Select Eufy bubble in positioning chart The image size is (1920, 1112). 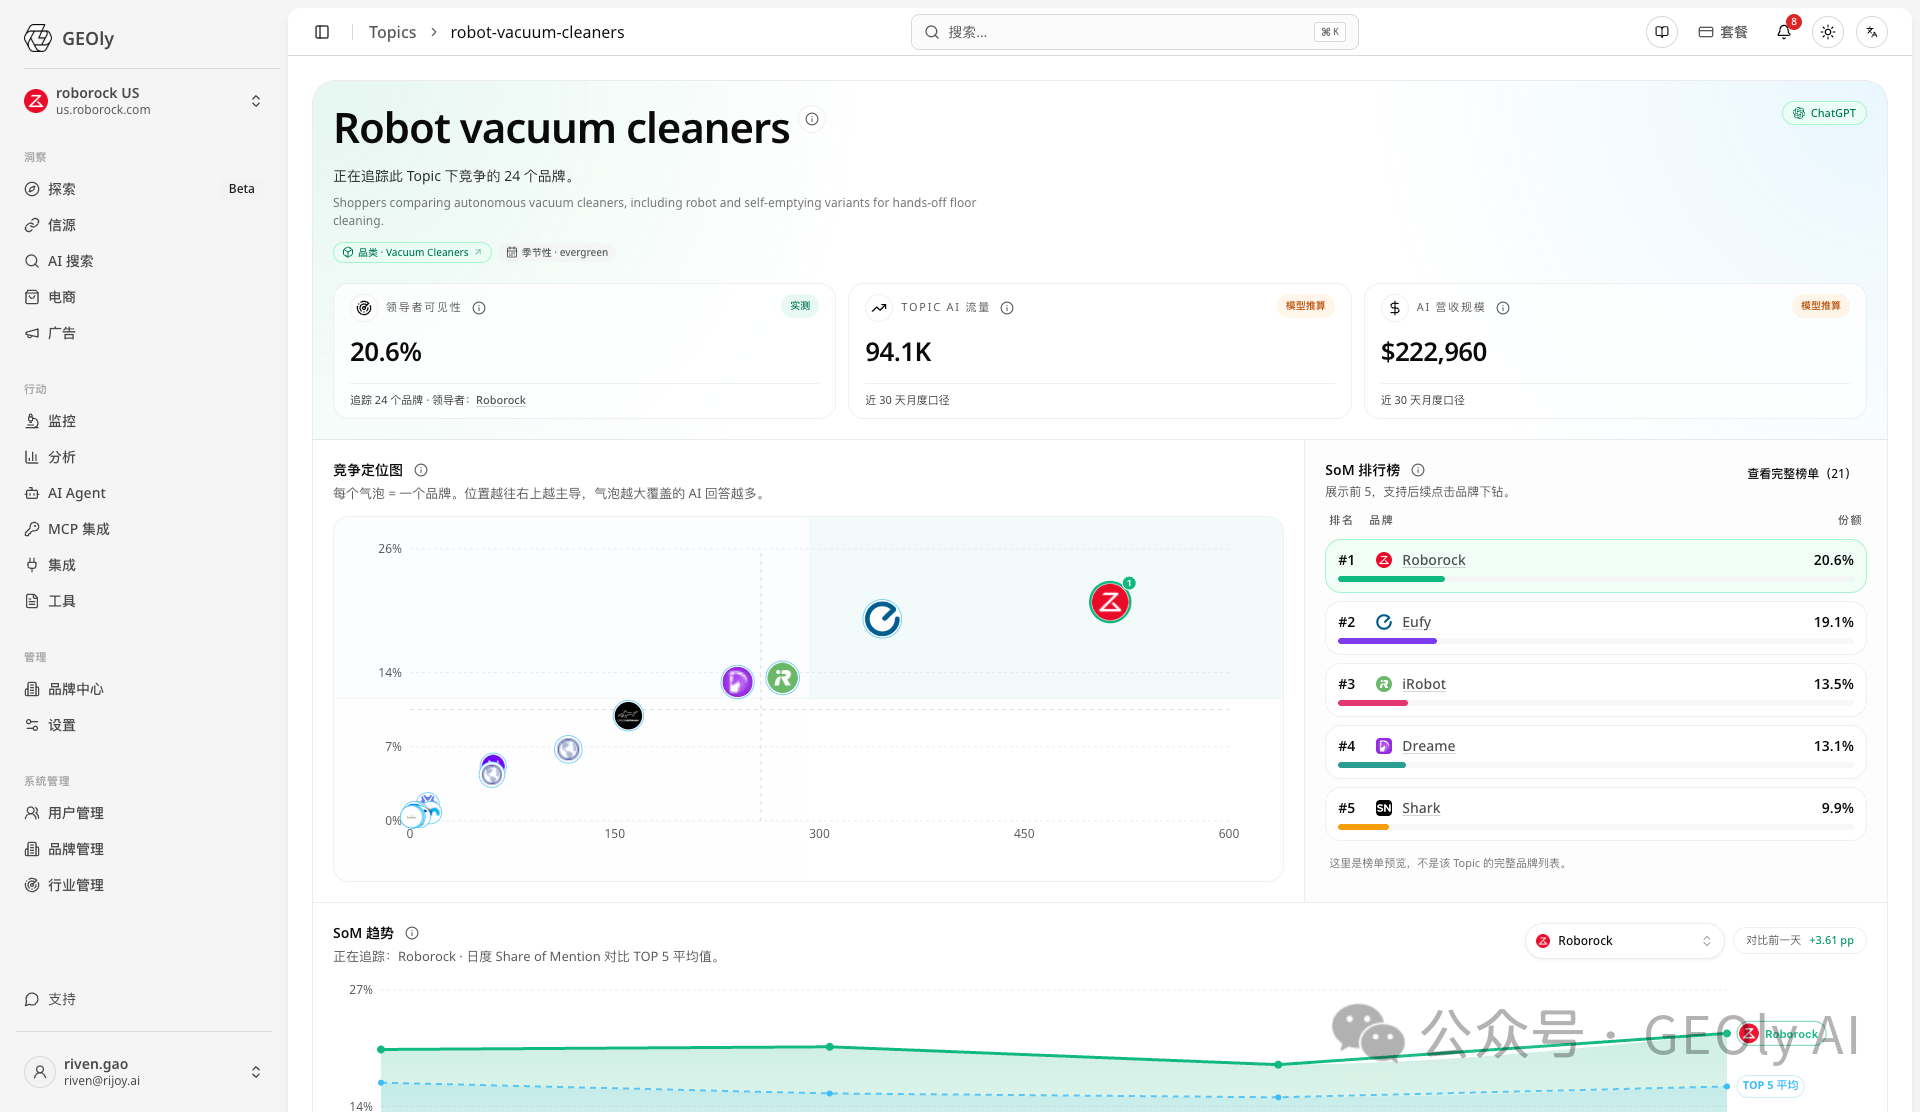pyautogui.click(x=882, y=619)
